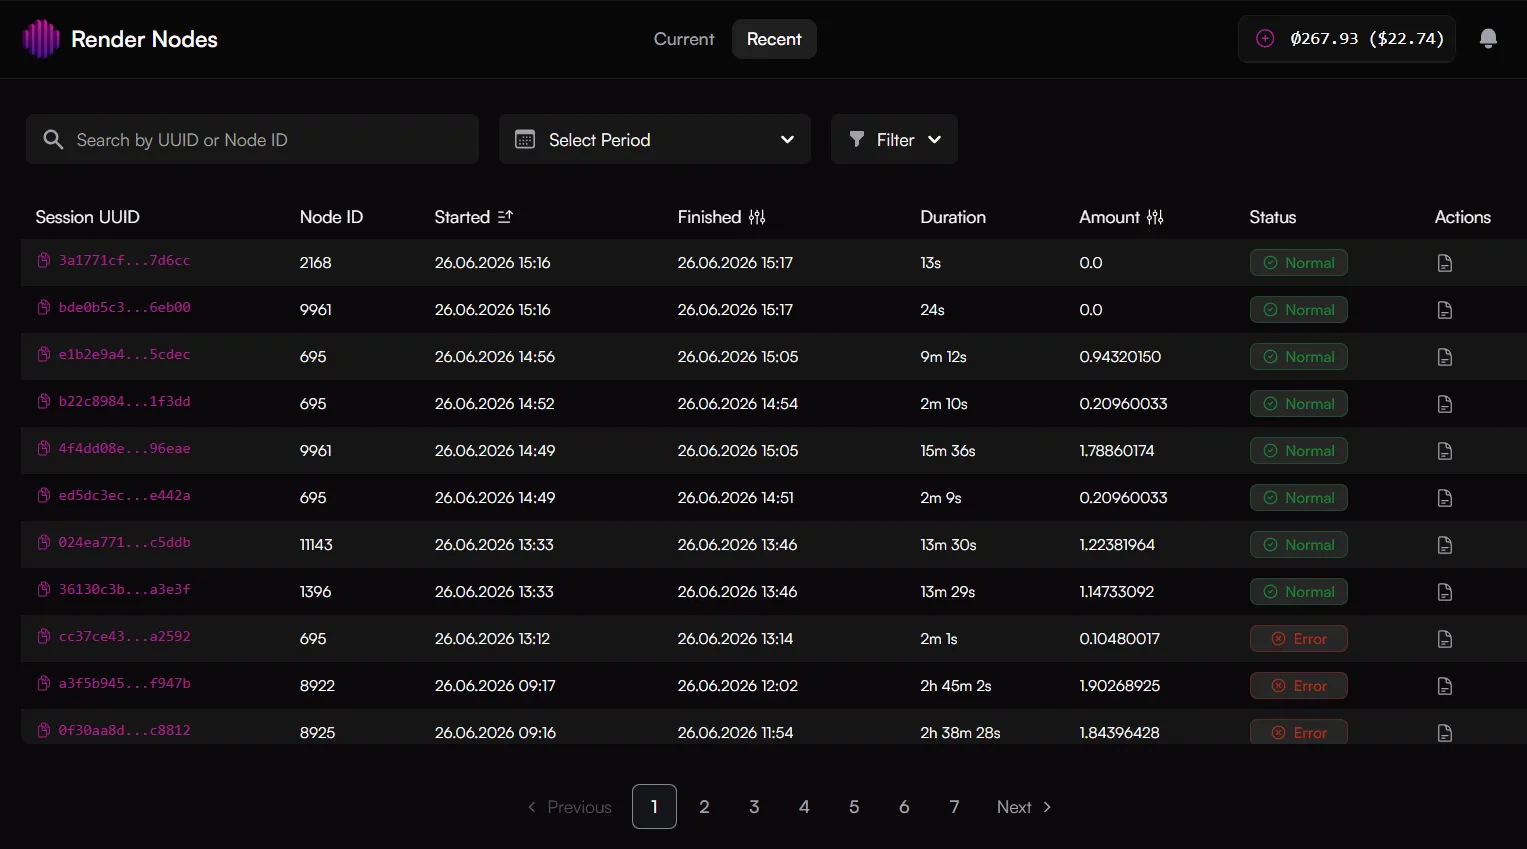
Task: Open the Select Period dropdown
Action: click(x=655, y=140)
